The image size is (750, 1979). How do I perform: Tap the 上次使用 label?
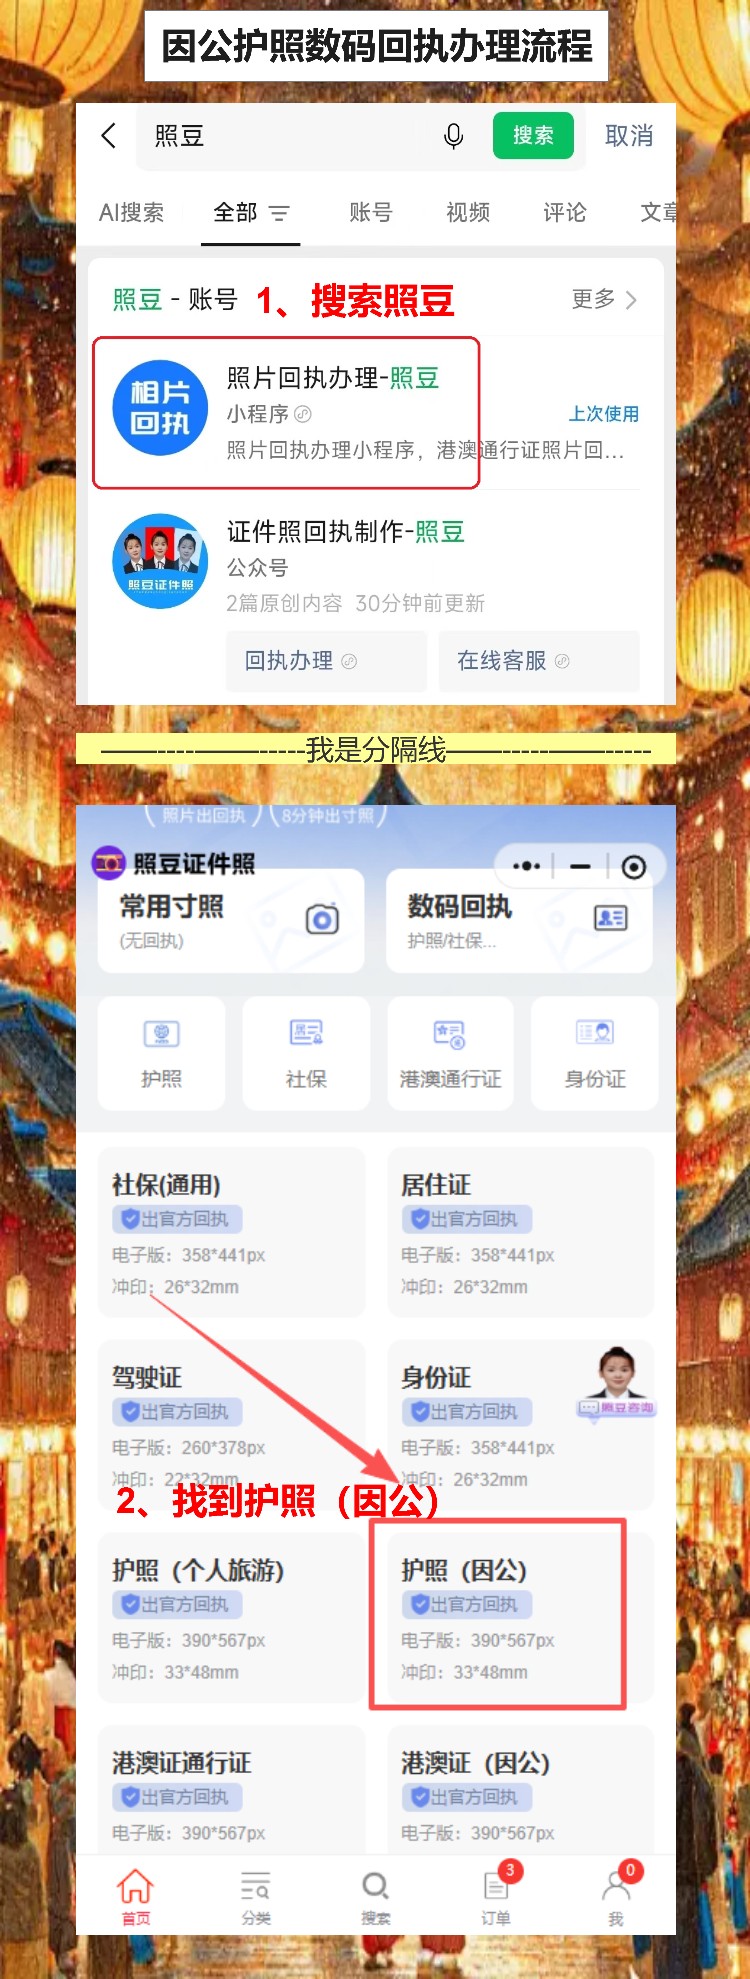click(x=604, y=413)
